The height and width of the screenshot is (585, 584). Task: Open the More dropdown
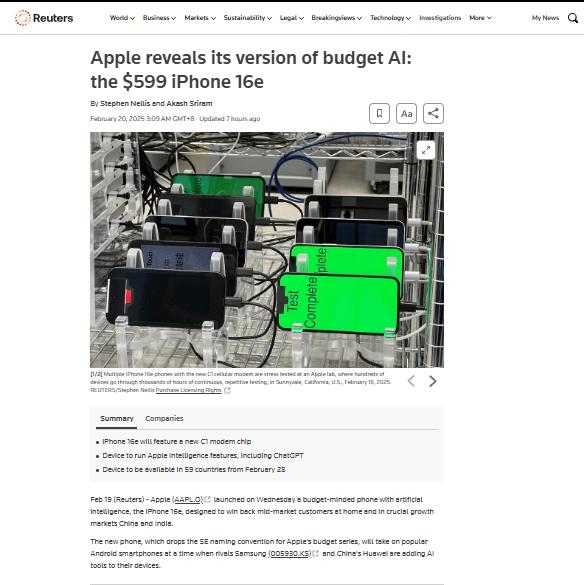[x=480, y=18]
